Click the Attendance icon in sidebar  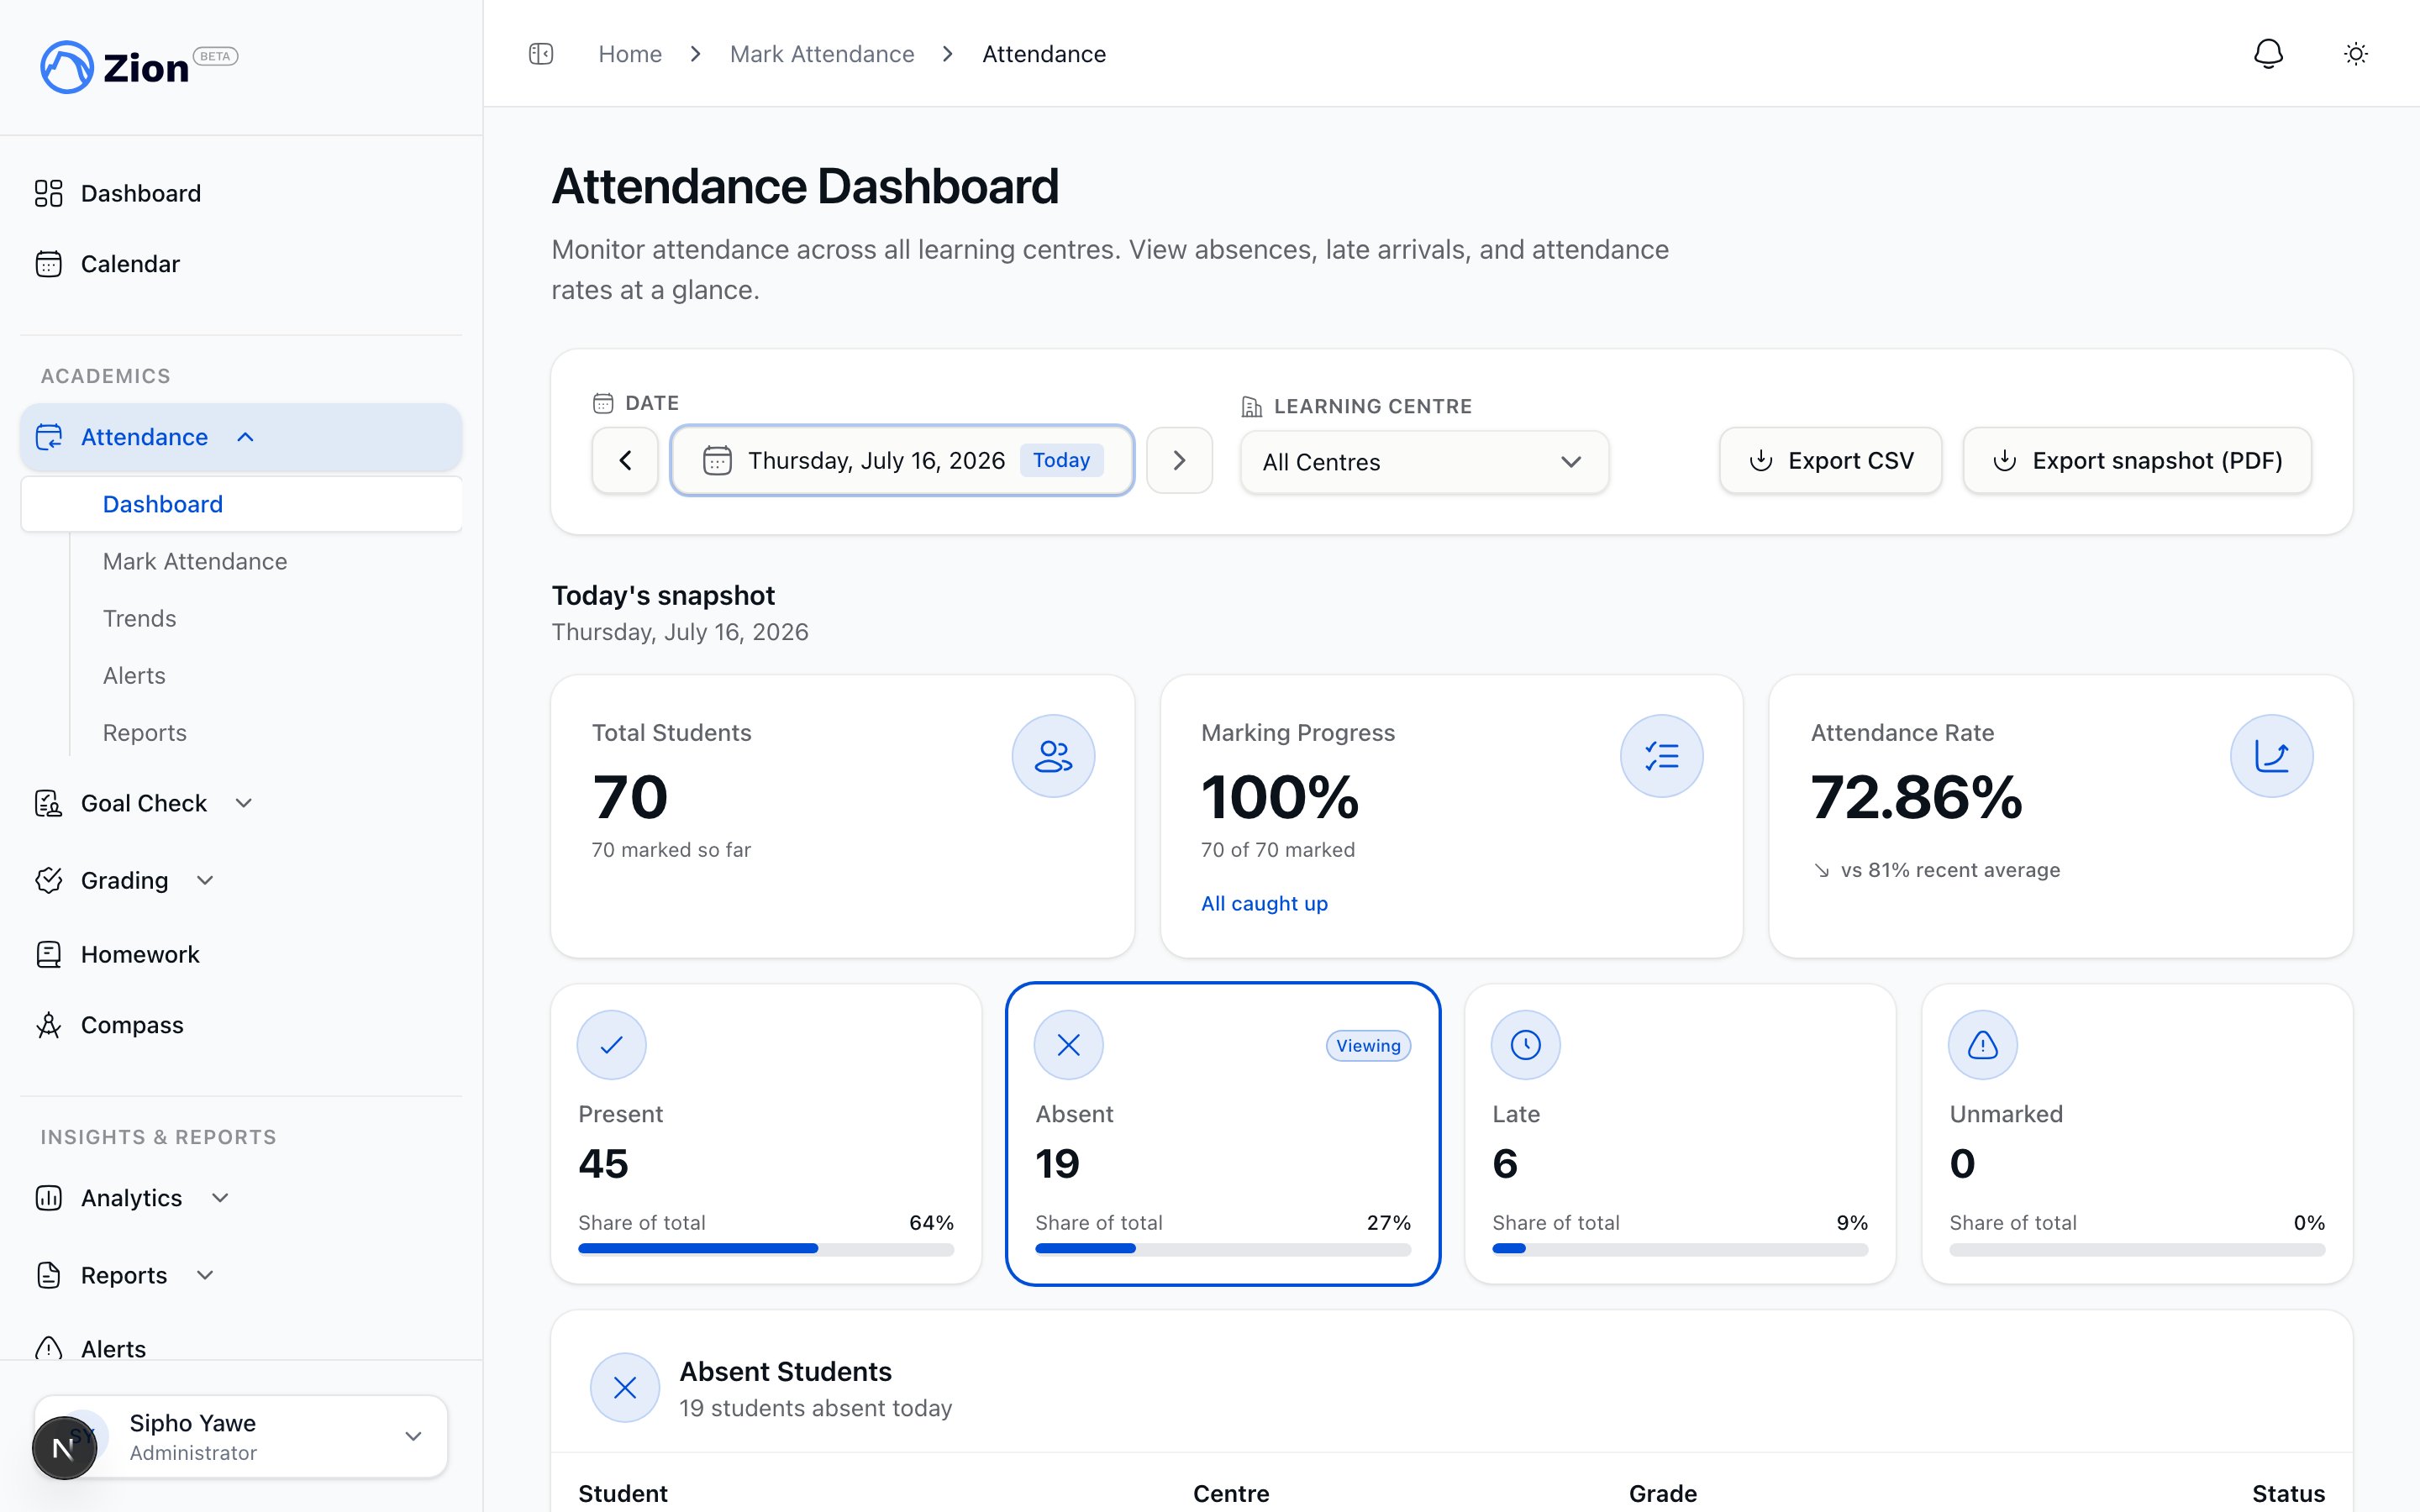point(49,437)
